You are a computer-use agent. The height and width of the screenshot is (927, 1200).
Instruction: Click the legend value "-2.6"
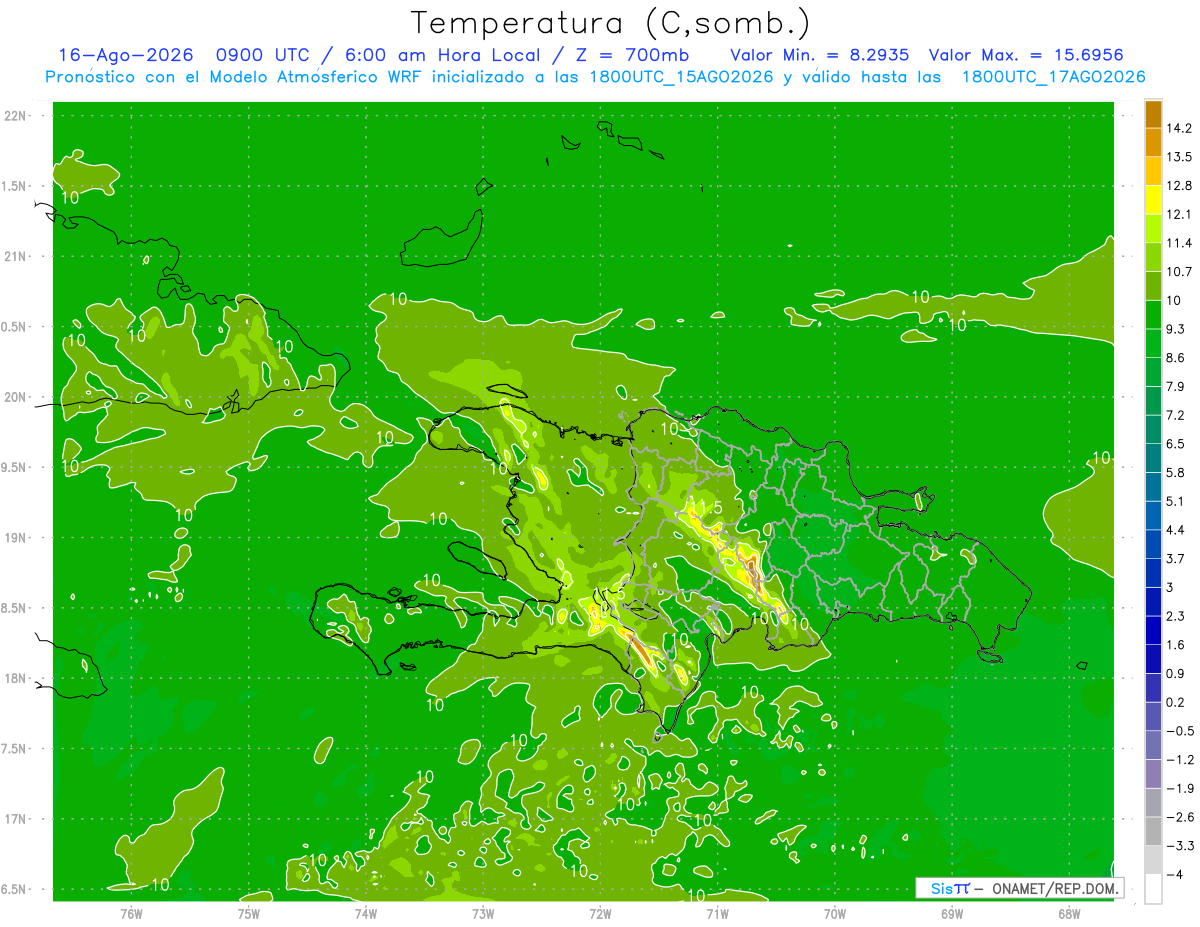tap(1180, 817)
